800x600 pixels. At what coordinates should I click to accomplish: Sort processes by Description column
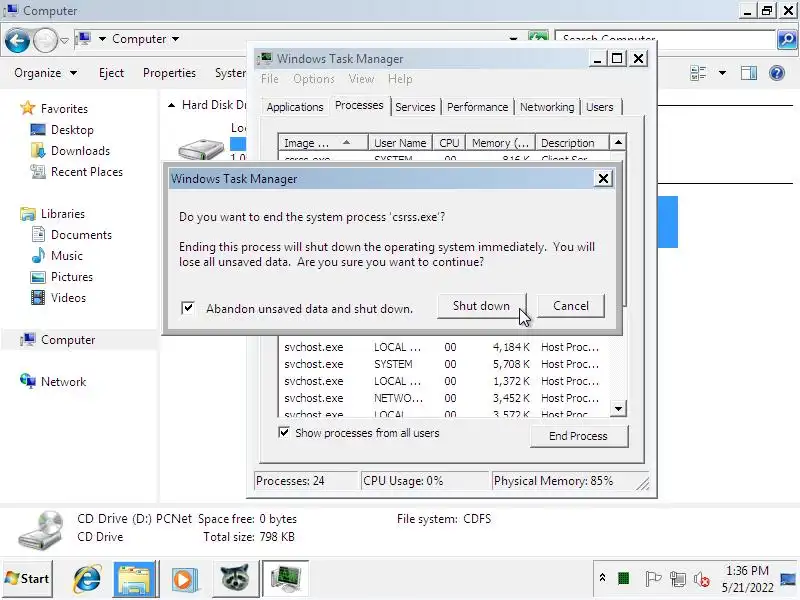point(572,143)
